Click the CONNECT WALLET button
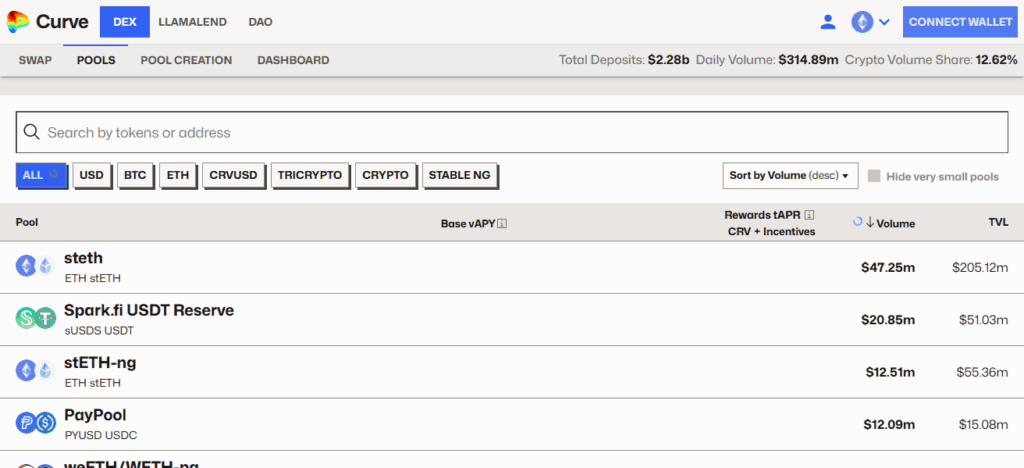Viewport: 1024px width, 468px height. (959, 22)
